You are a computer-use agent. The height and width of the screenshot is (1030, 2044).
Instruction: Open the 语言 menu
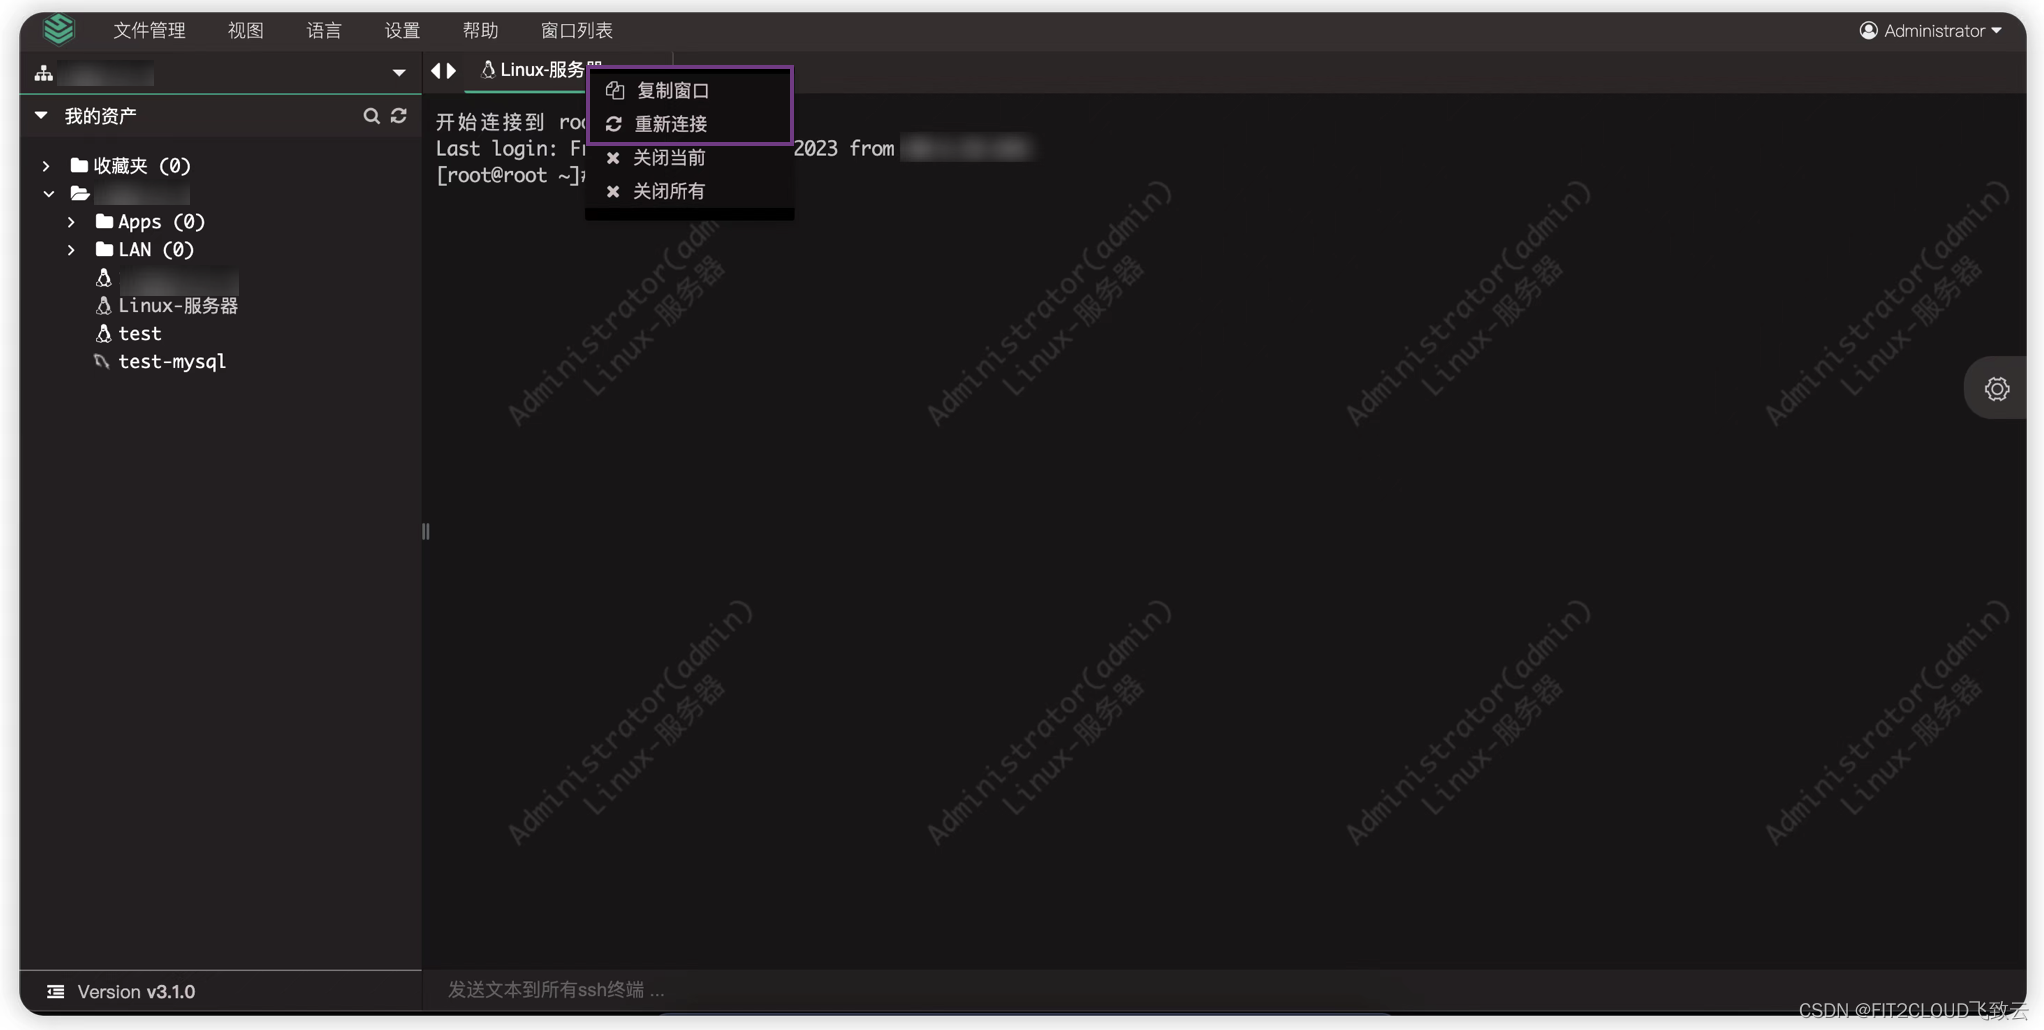324,30
